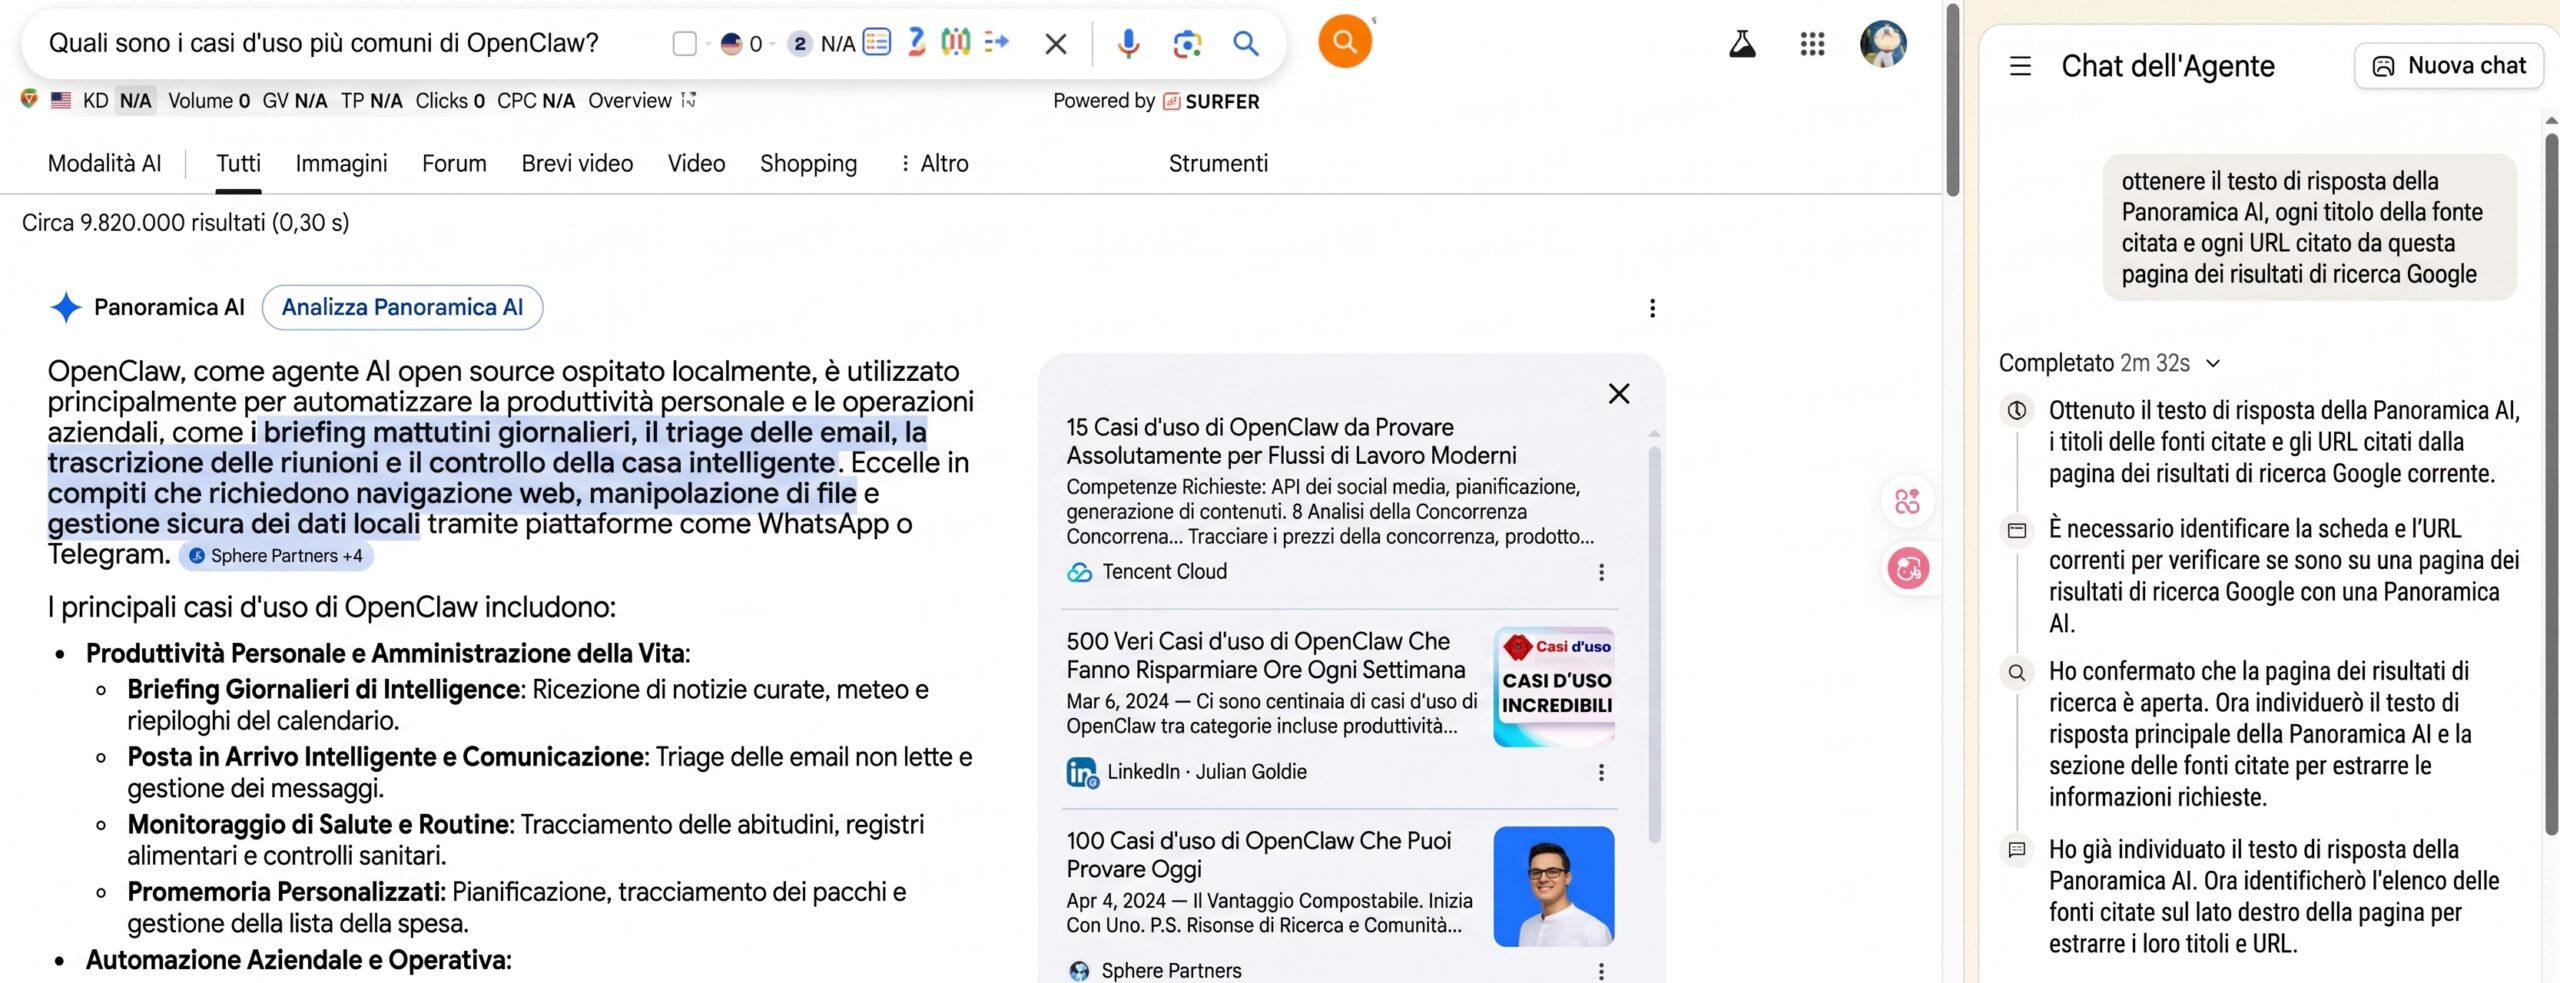Screen dimensions: 2560x983
Task: Open Google Lens image search
Action: pos(1187,43)
